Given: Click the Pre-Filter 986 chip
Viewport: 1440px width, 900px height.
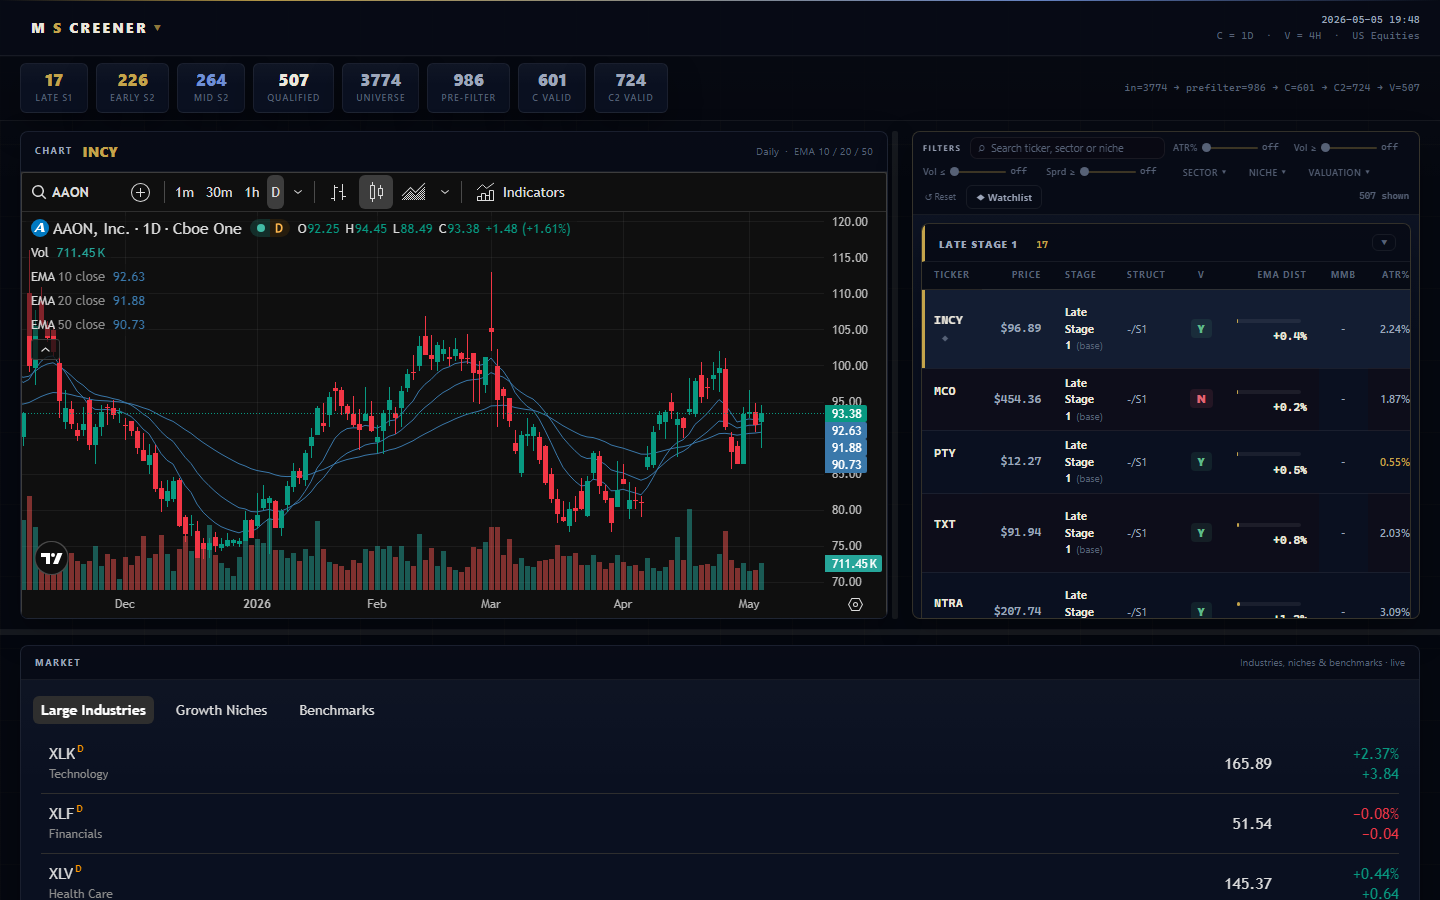Looking at the screenshot, I should point(468,88).
